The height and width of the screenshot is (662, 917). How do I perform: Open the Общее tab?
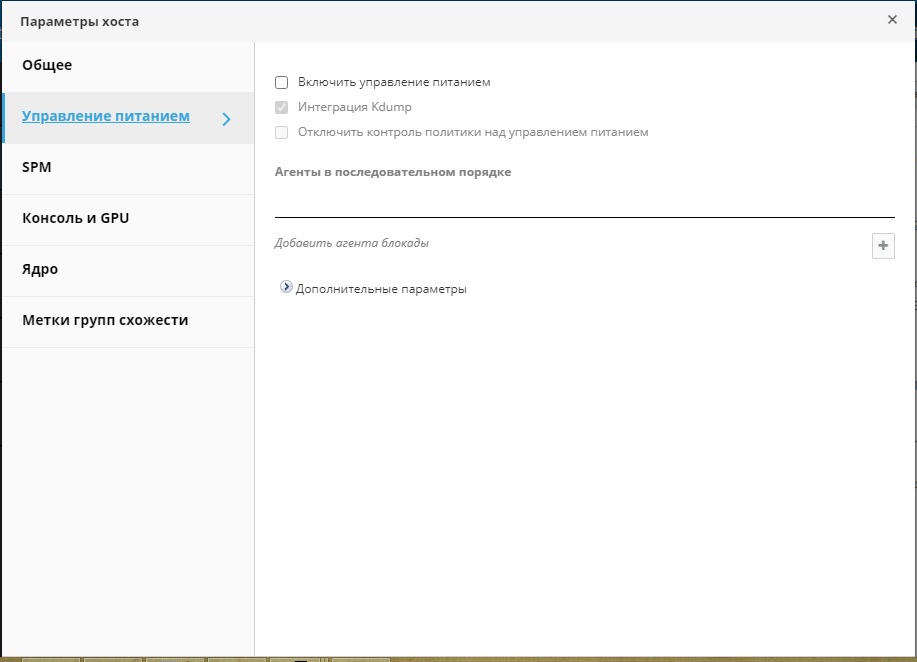[x=47, y=66]
